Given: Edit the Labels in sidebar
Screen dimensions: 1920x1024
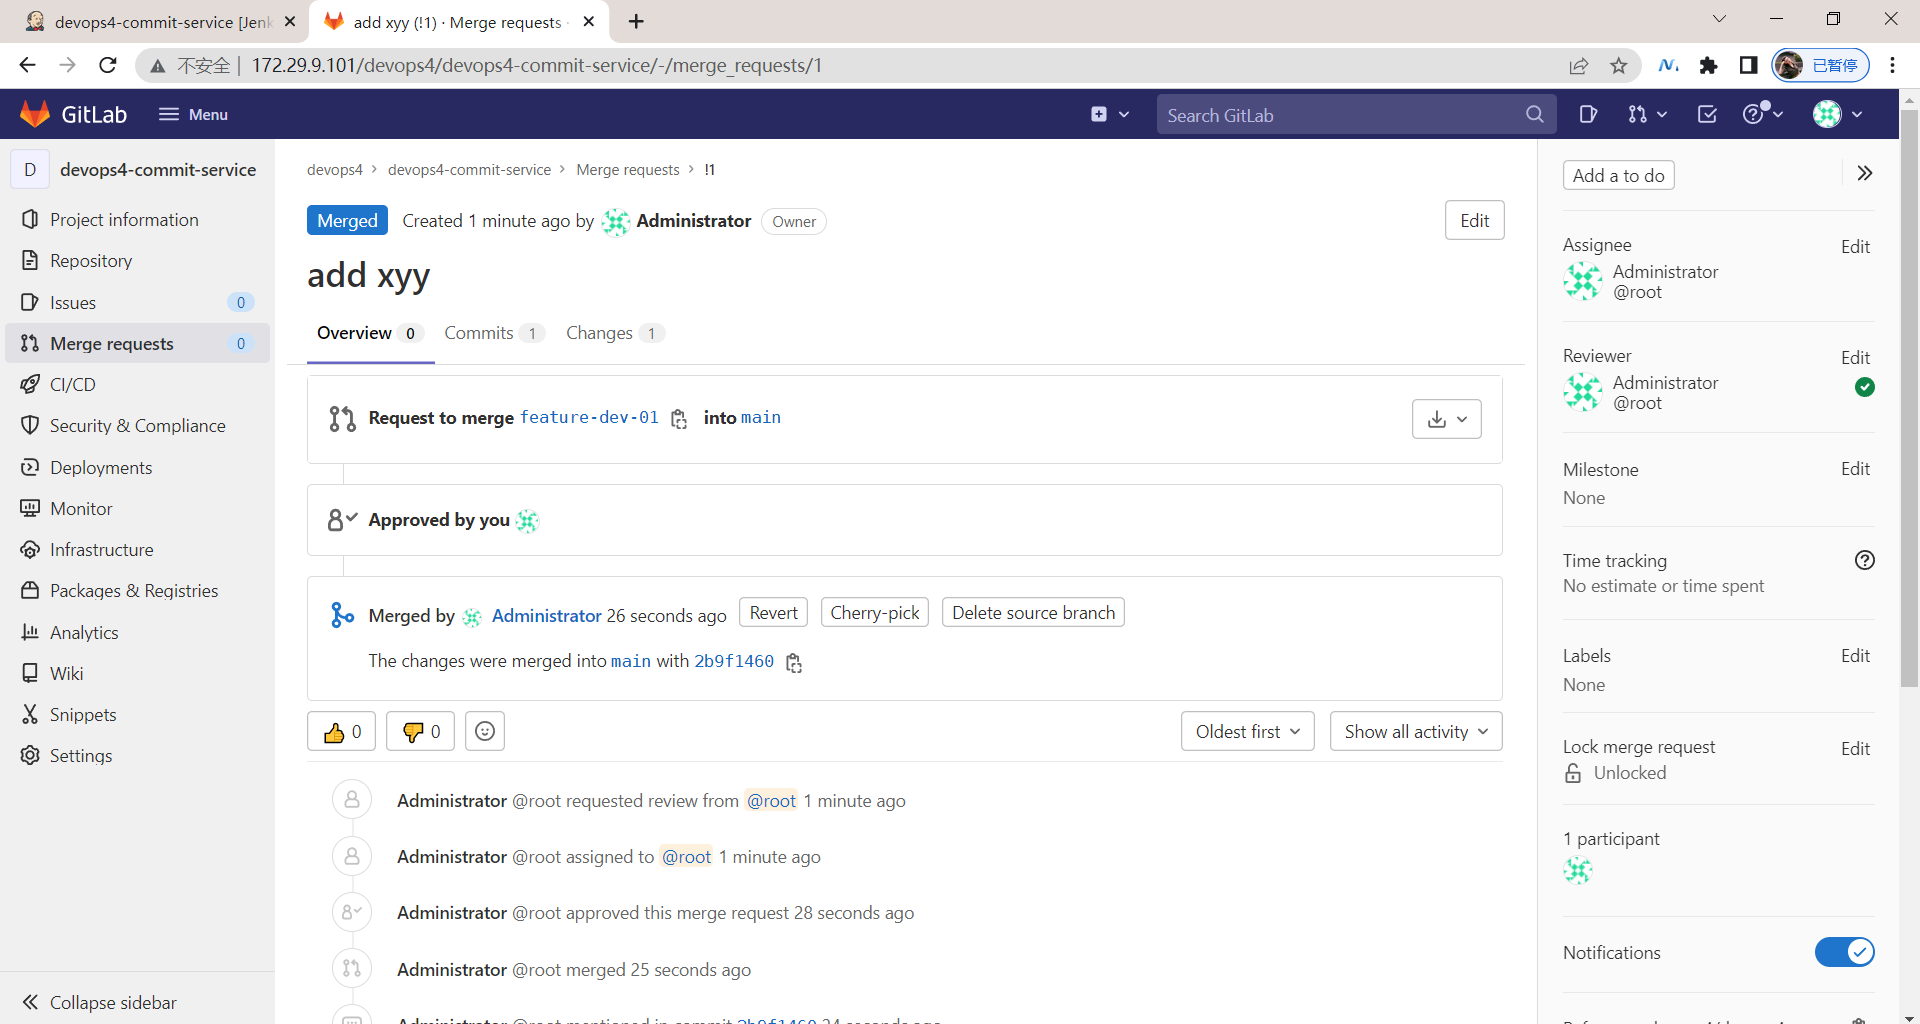Looking at the screenshot, I should click(x=1855, y=656).
